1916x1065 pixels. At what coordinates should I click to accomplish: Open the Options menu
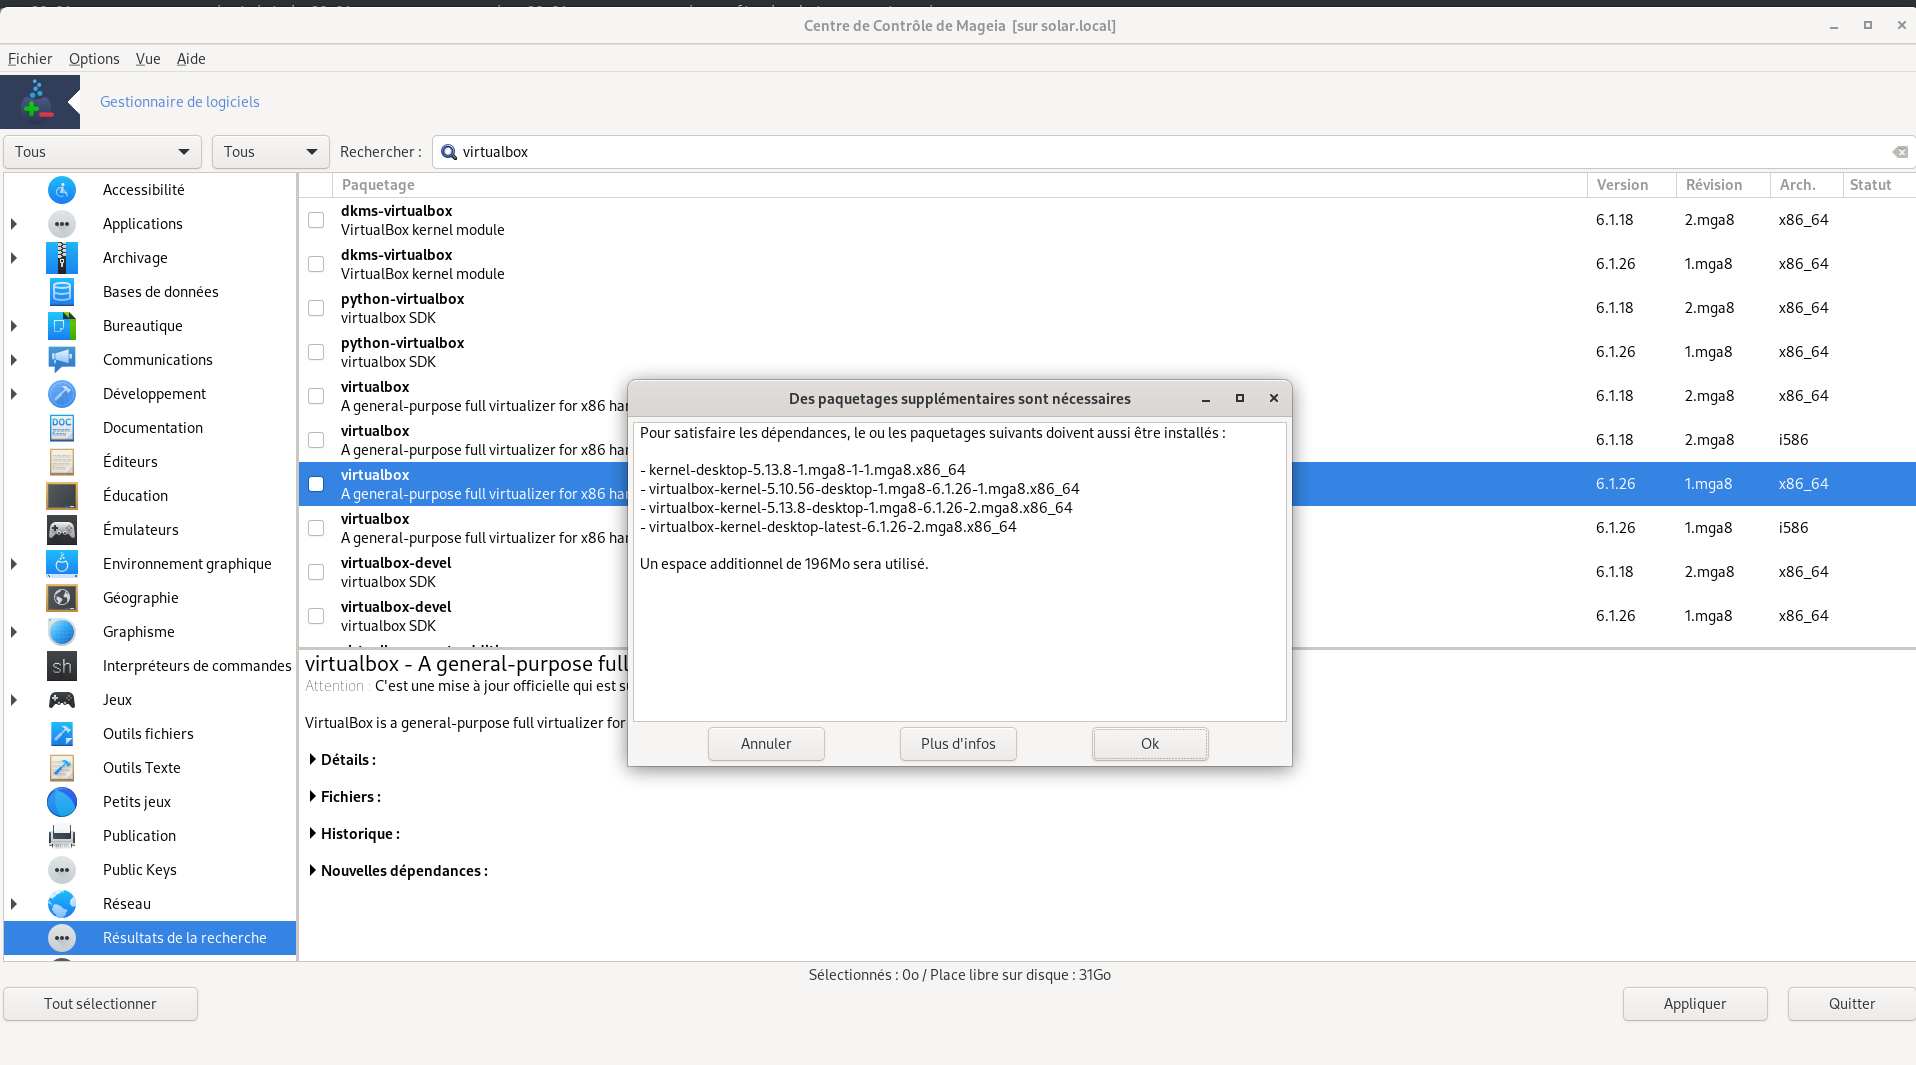(x=94, y=59)
